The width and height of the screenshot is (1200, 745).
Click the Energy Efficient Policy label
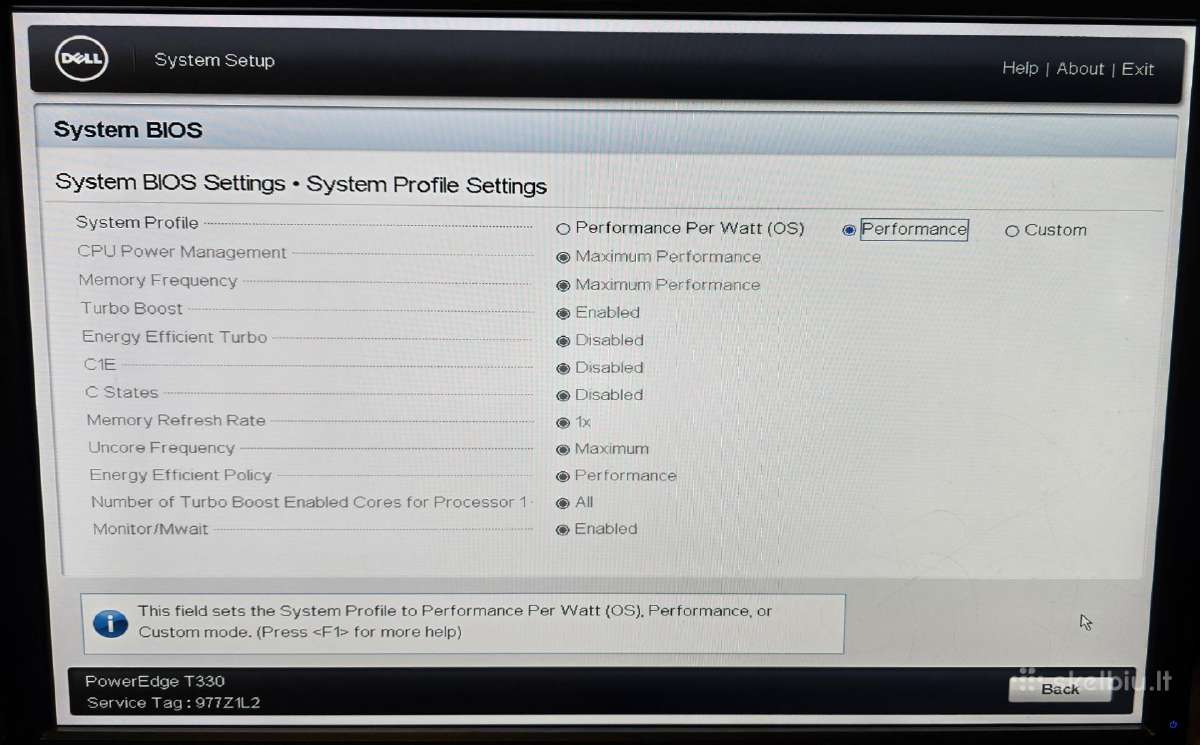pos(181,475)
